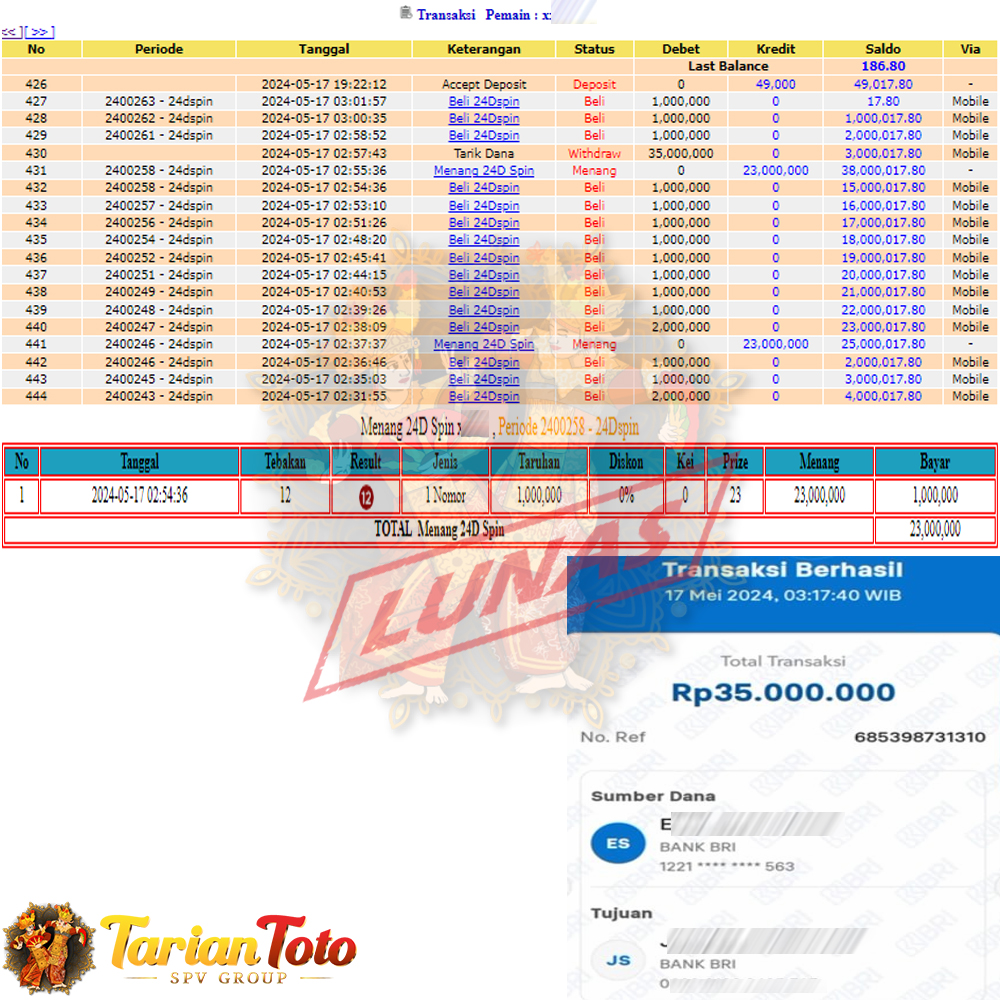Screen dimensions: 1000x1000
Task: Select the Accept Deposit row entry
Action: pyautogui.click(x=484, y=84)
